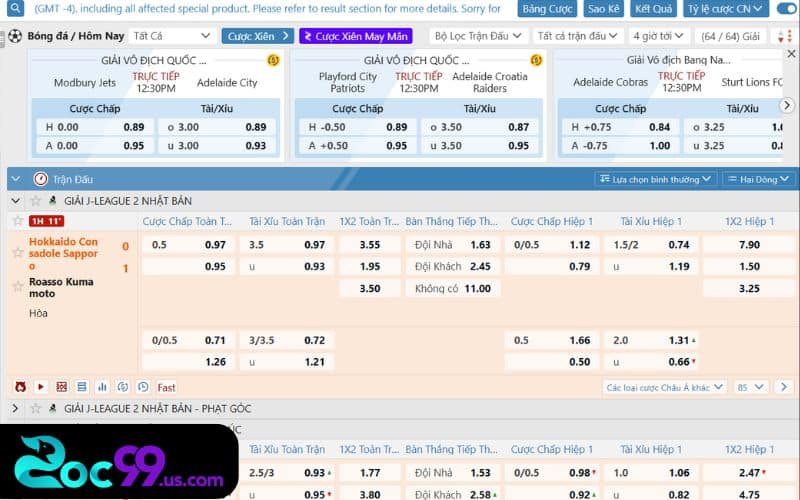800x500 pixels.
Task: Click the clock icon beside Trận Đấu
Action: pyautogui.click(x=40, y=179)
